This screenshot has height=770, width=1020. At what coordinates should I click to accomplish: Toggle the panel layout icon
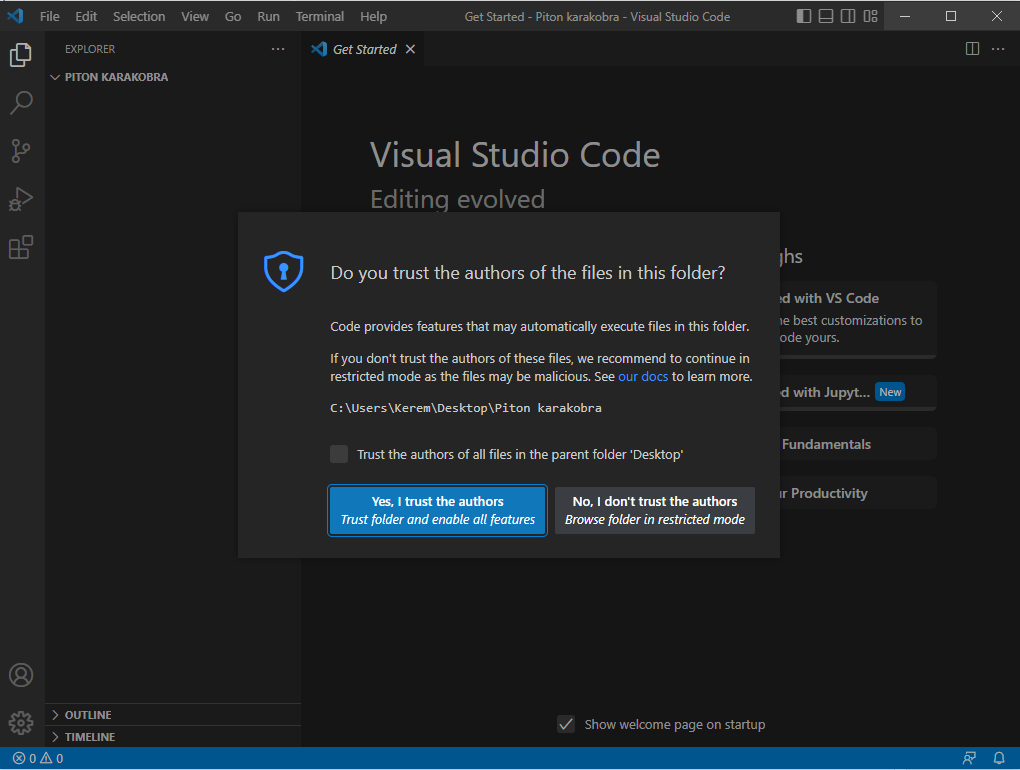826,16
